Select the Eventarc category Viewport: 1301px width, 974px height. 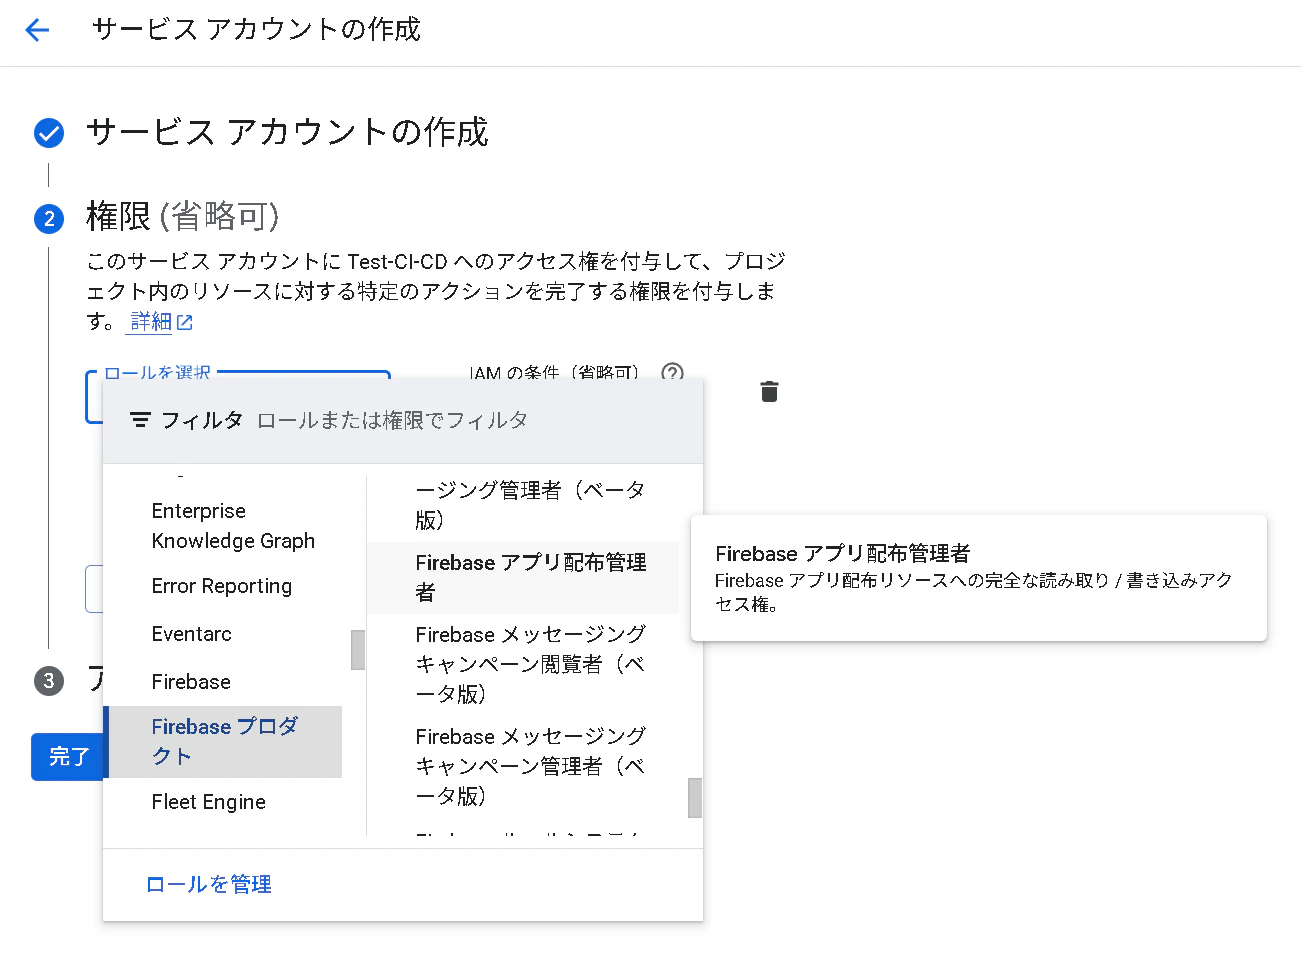[x=192, y=634]
